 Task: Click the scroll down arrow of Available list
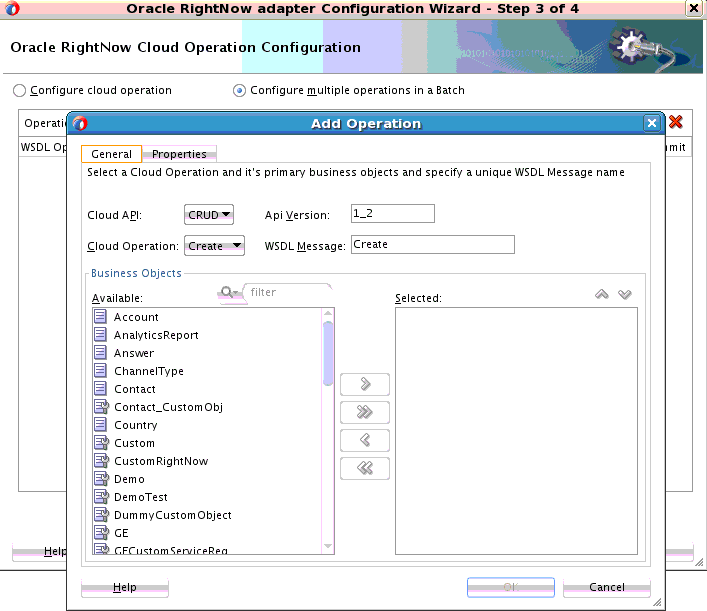click(x=328, y=547)
